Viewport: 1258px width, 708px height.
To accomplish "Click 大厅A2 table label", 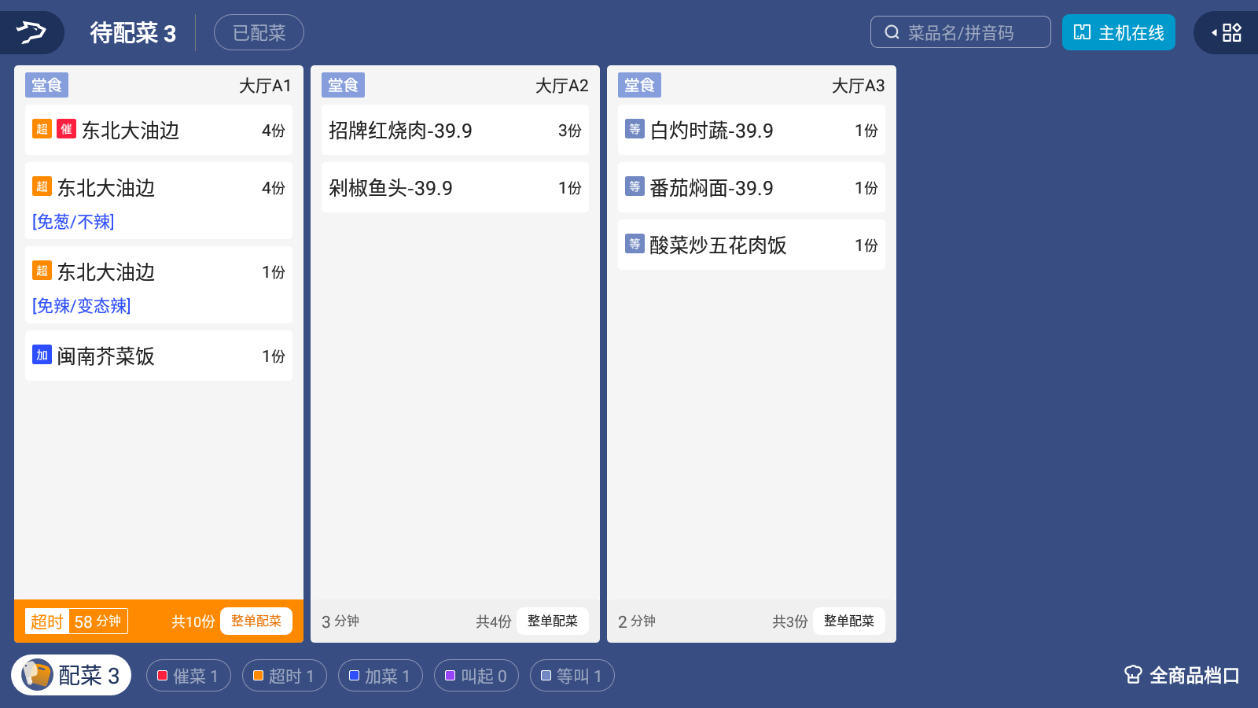I will [x=562, y=86].
